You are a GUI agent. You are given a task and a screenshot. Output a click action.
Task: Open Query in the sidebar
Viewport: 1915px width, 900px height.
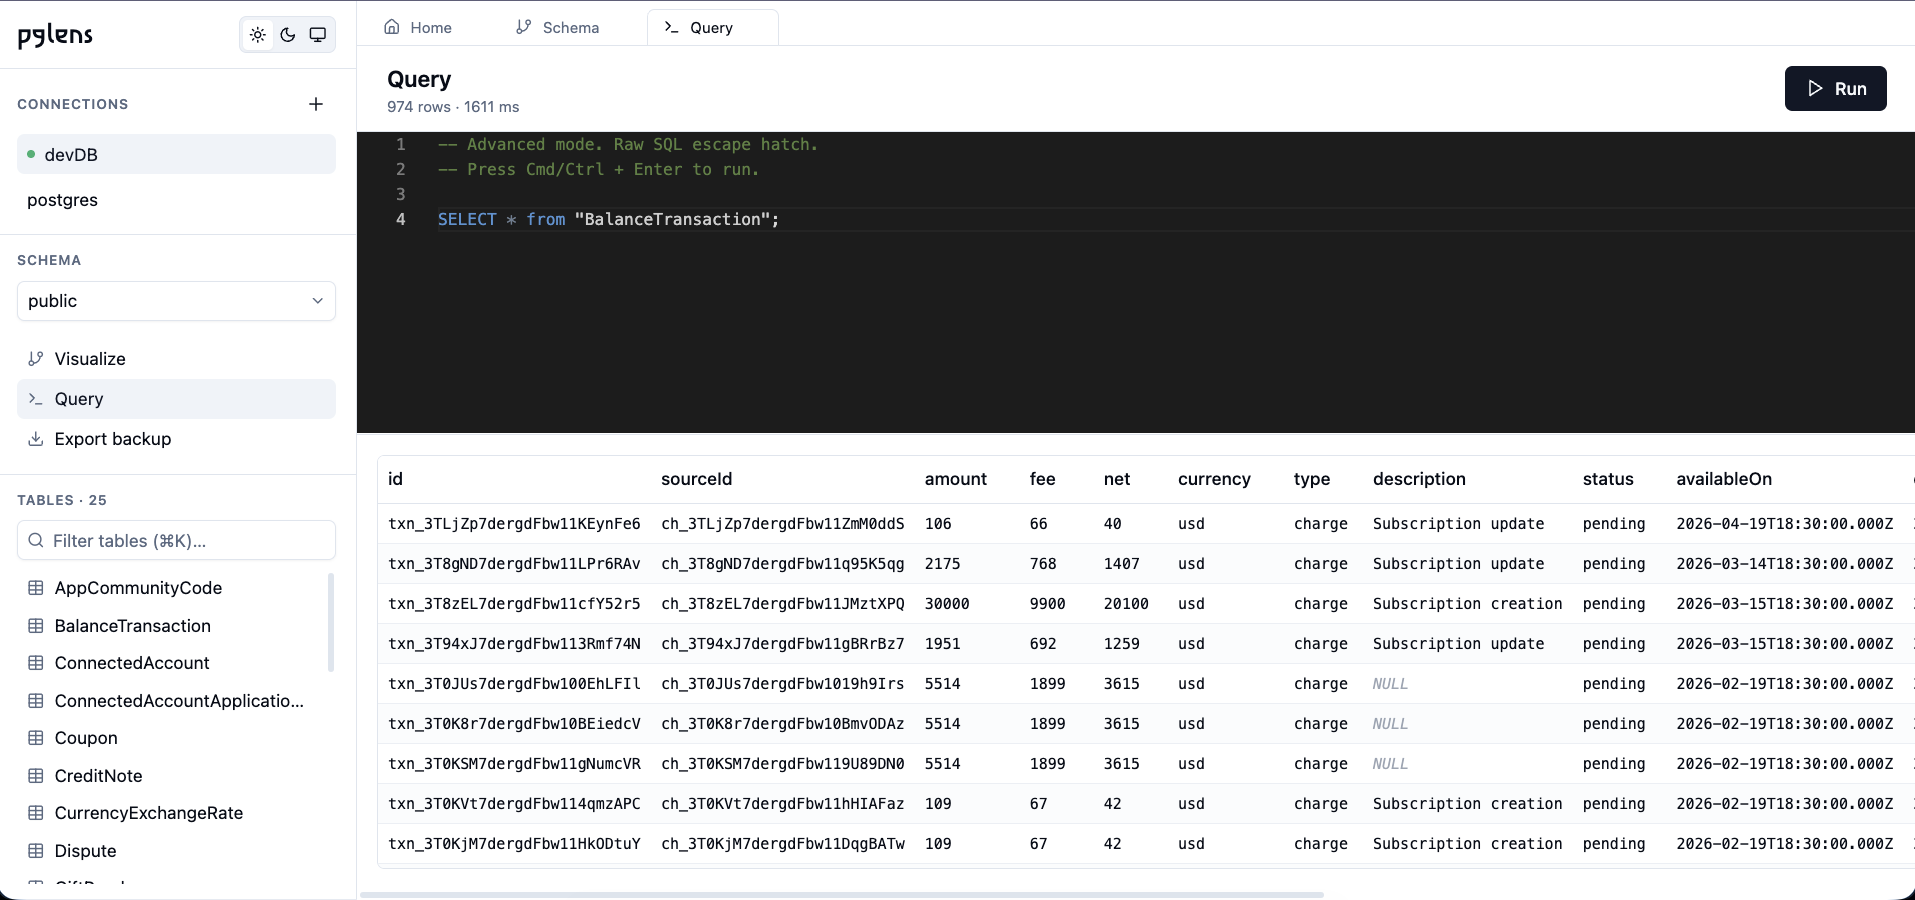[176, 399]
